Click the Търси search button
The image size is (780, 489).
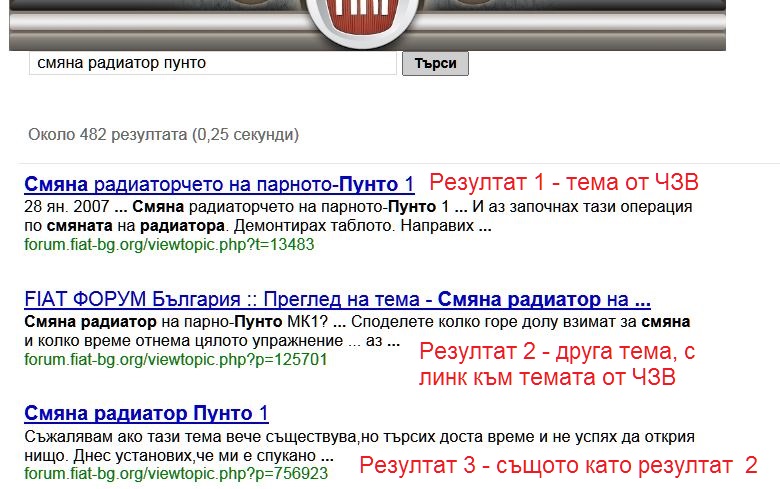point(435,64)
